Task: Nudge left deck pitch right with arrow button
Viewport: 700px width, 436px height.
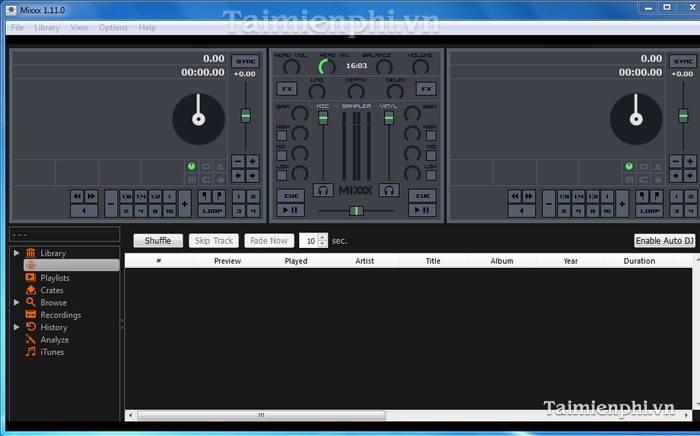Action: click(x=252, y=175)
